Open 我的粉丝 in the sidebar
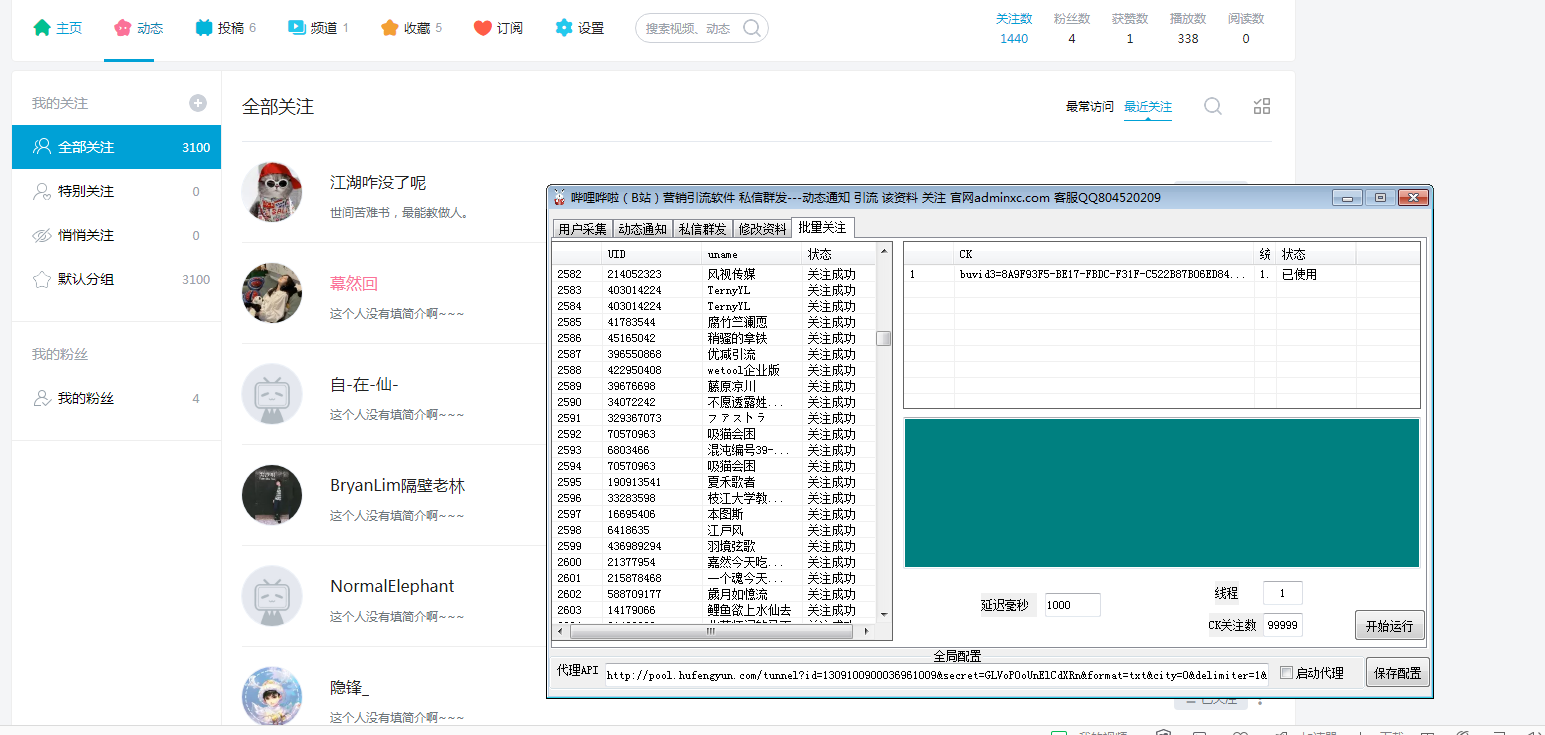 click(86, 398)
